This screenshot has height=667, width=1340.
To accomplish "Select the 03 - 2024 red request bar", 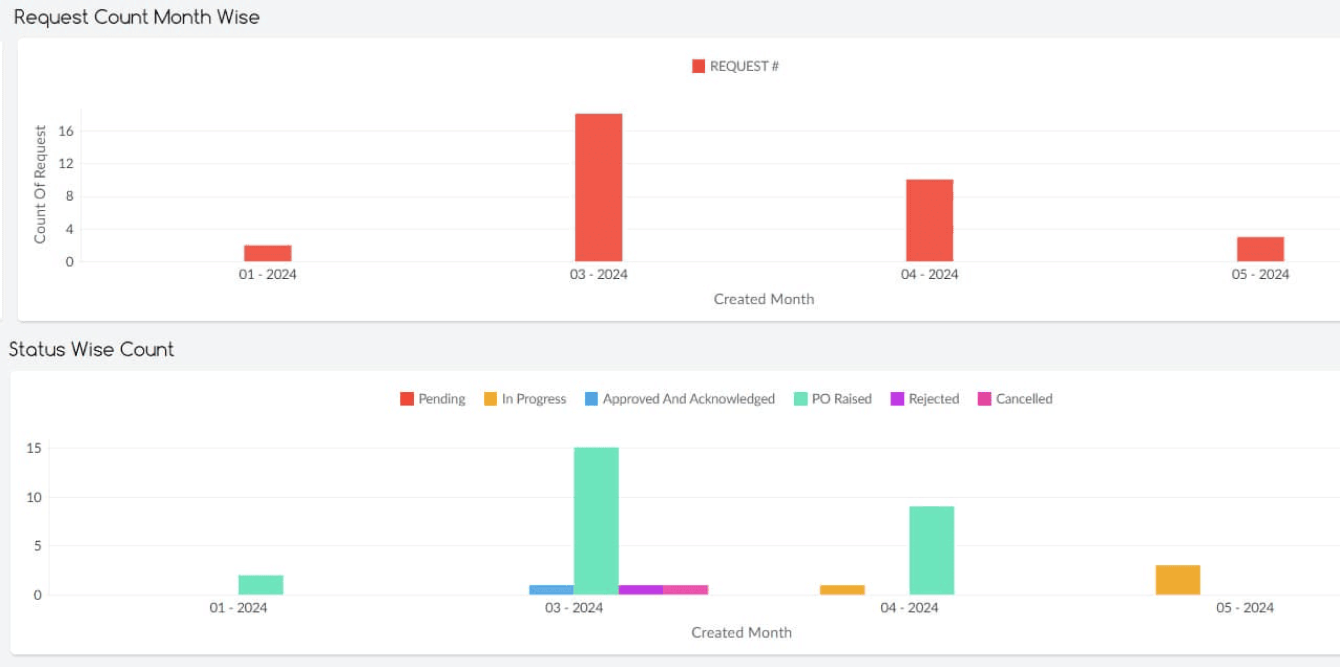I will click(x=599, y=188).
